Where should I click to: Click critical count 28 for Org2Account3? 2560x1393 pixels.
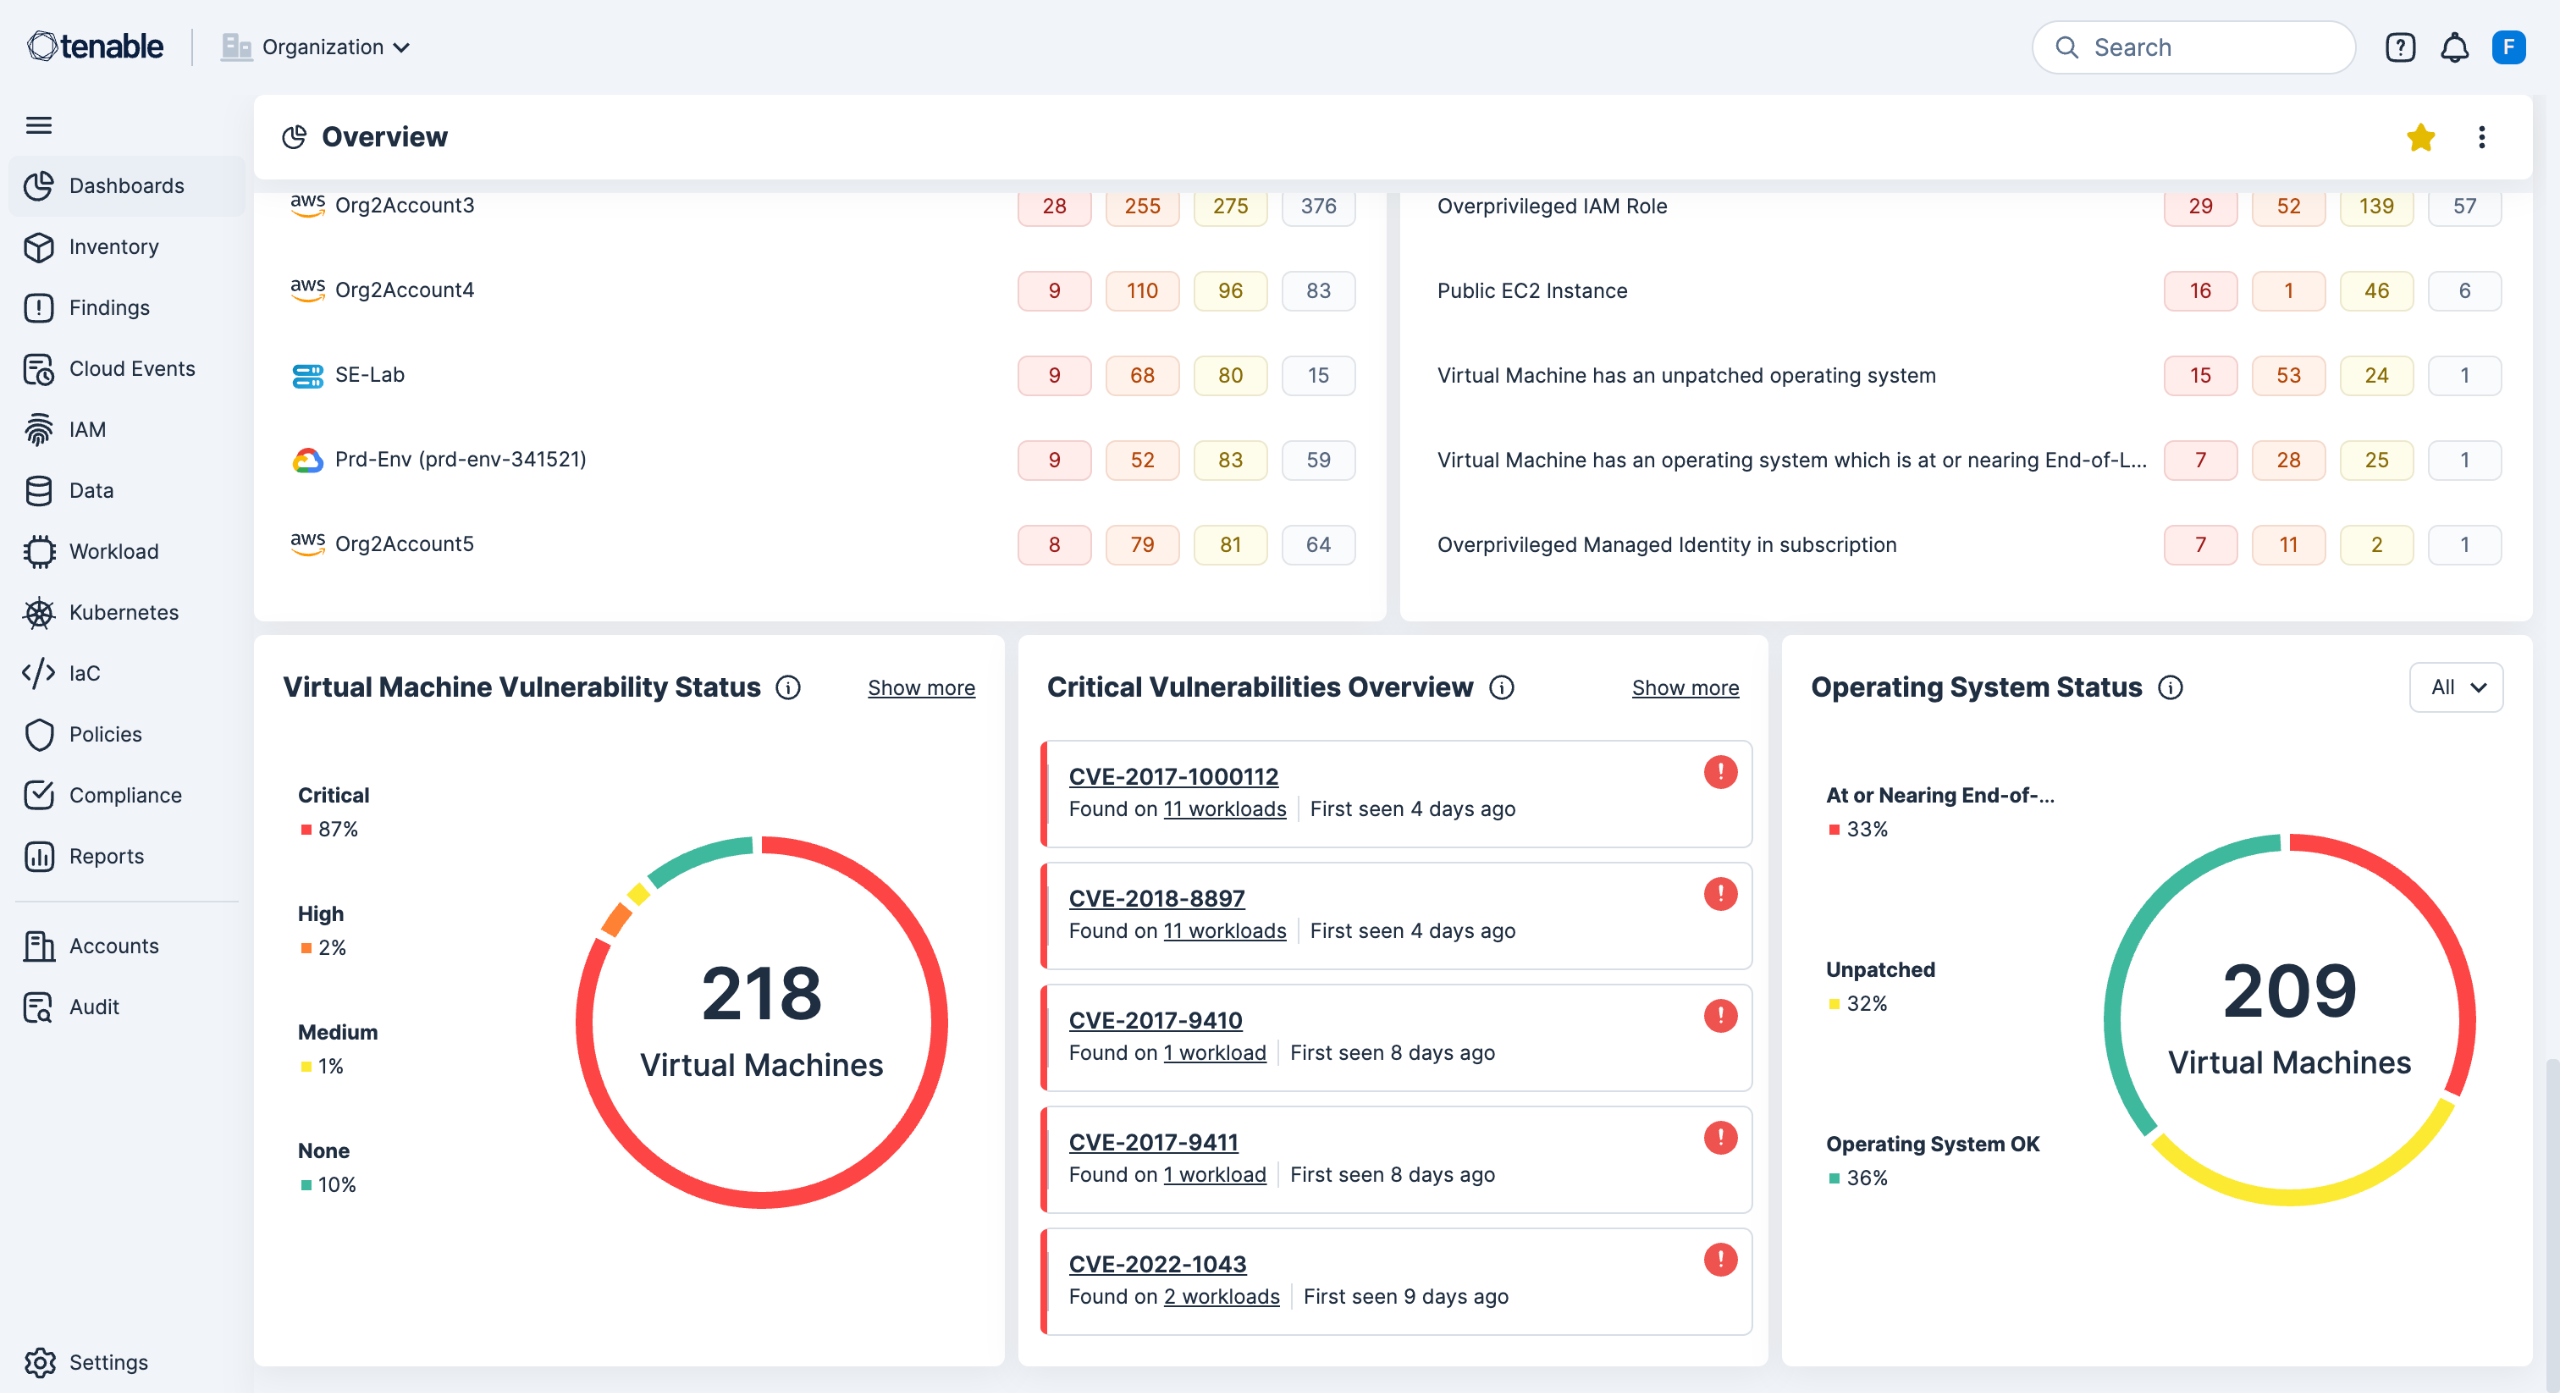tap(1054, 206)
